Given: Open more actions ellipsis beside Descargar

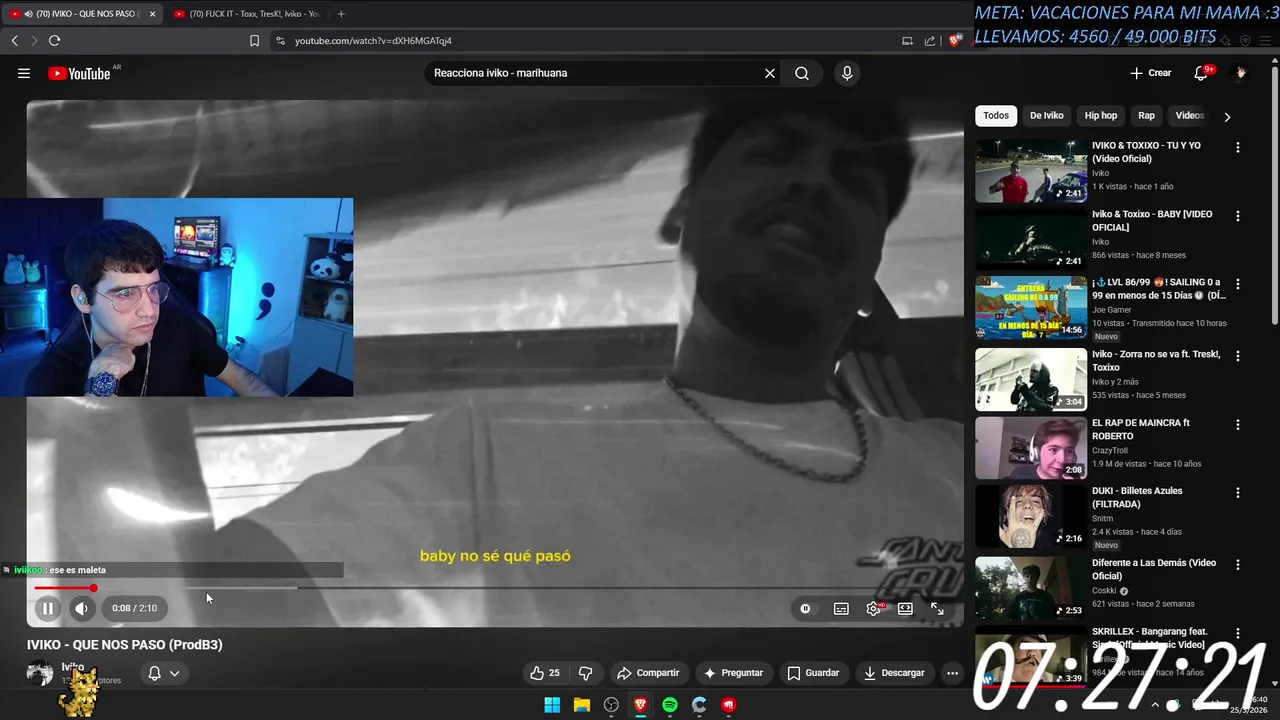Looking at the screenshot, I should tap(952, 673).
